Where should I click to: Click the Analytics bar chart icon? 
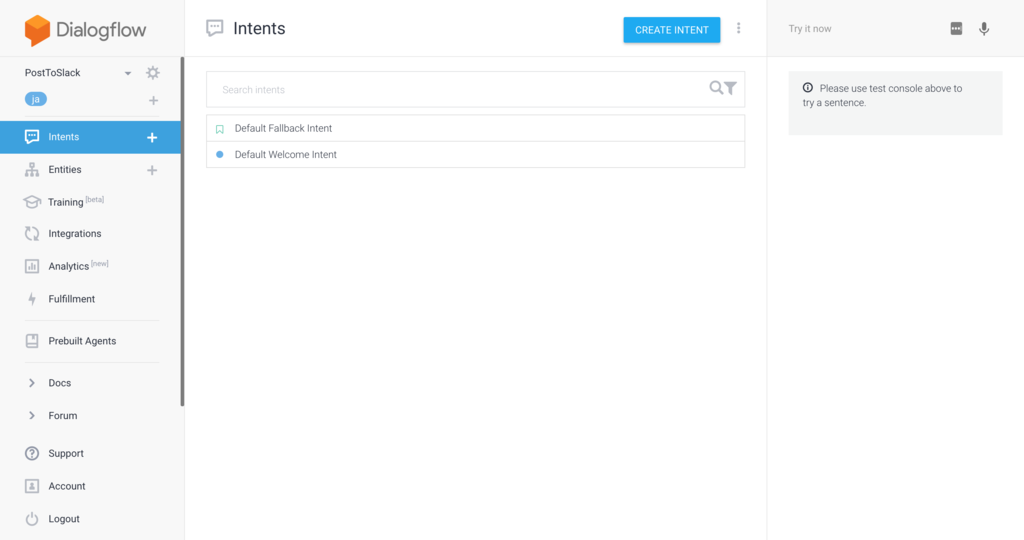[x=32, y=266]
